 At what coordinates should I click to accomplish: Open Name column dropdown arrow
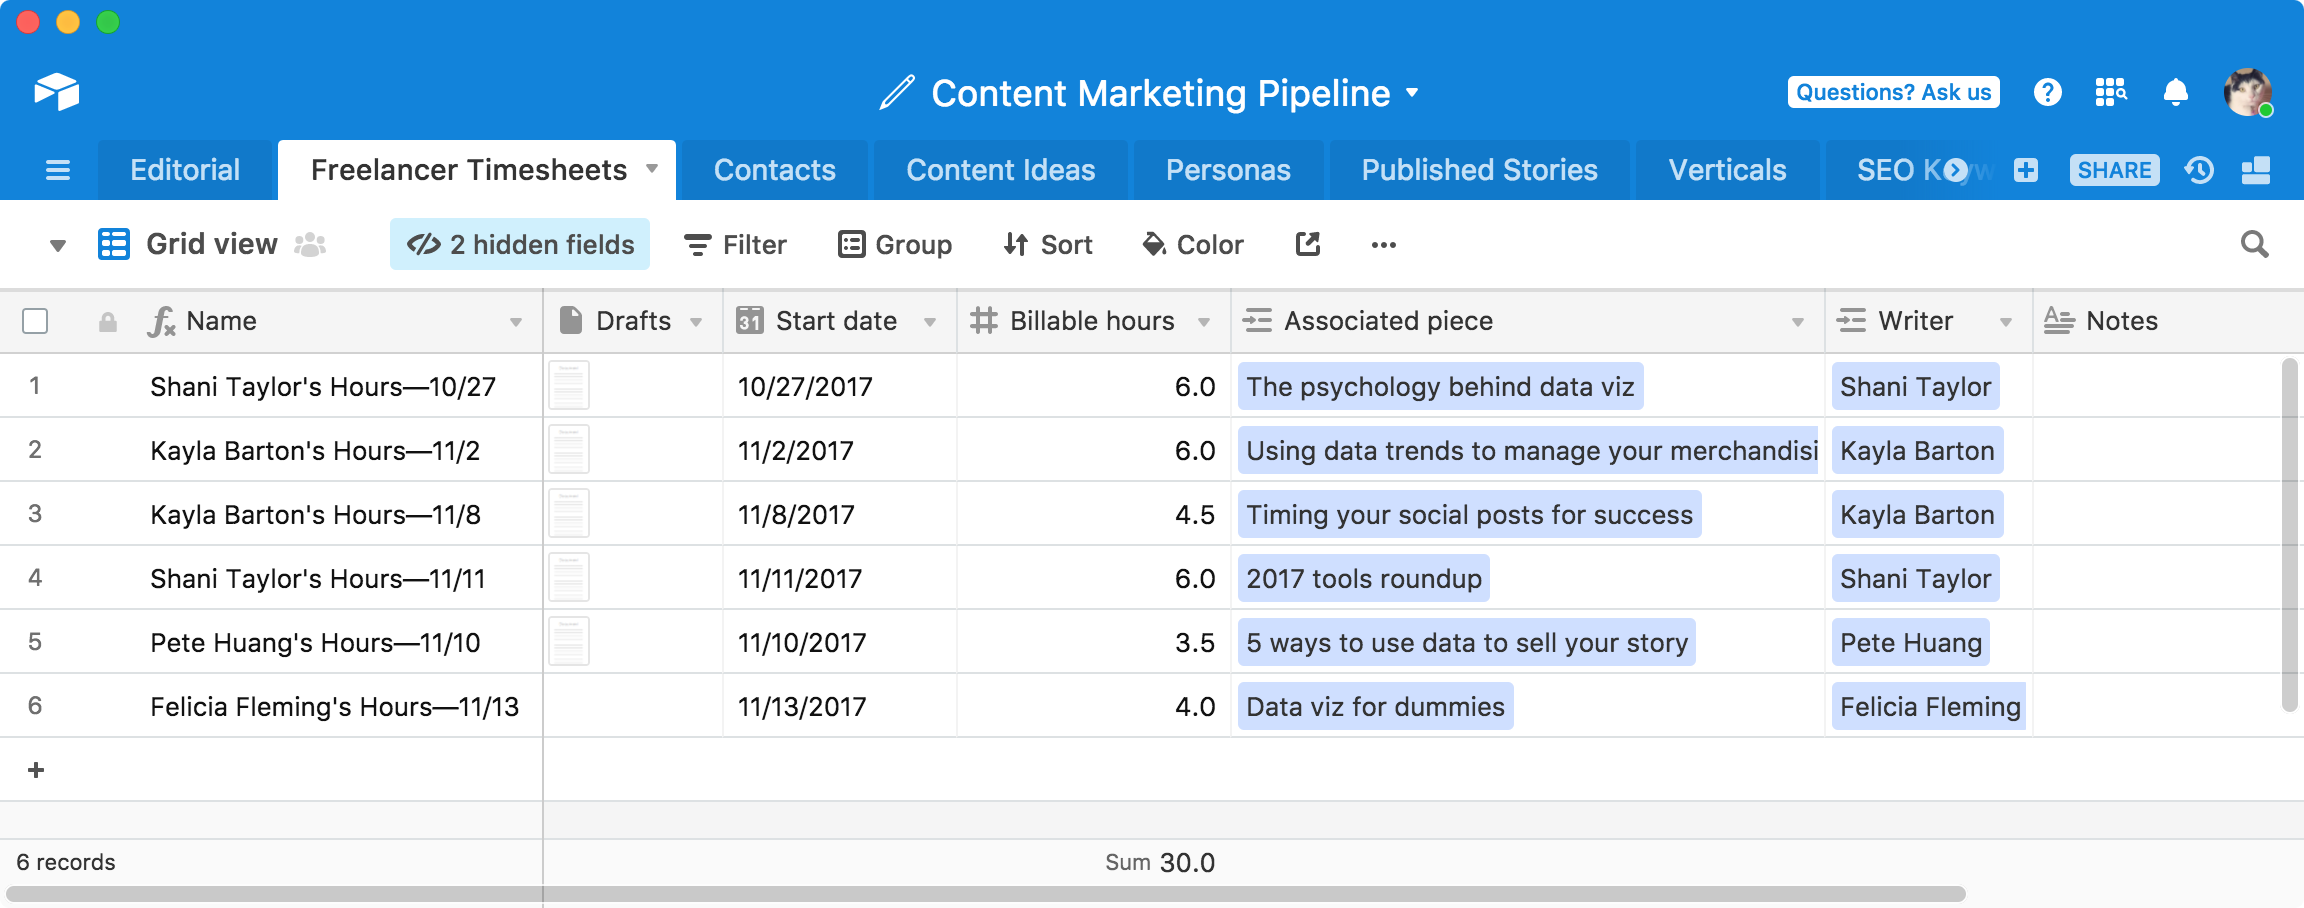pyautogui.click(x=516, y=322)
